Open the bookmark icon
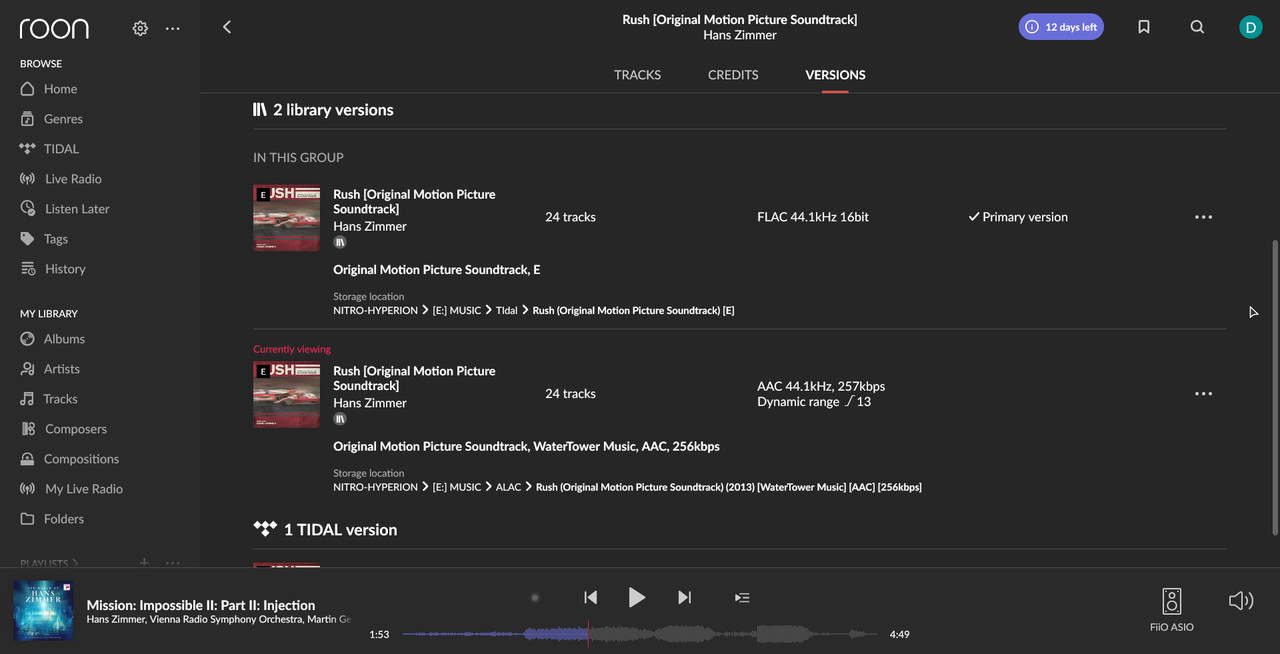The image size is (1280, 654). 1144,27
